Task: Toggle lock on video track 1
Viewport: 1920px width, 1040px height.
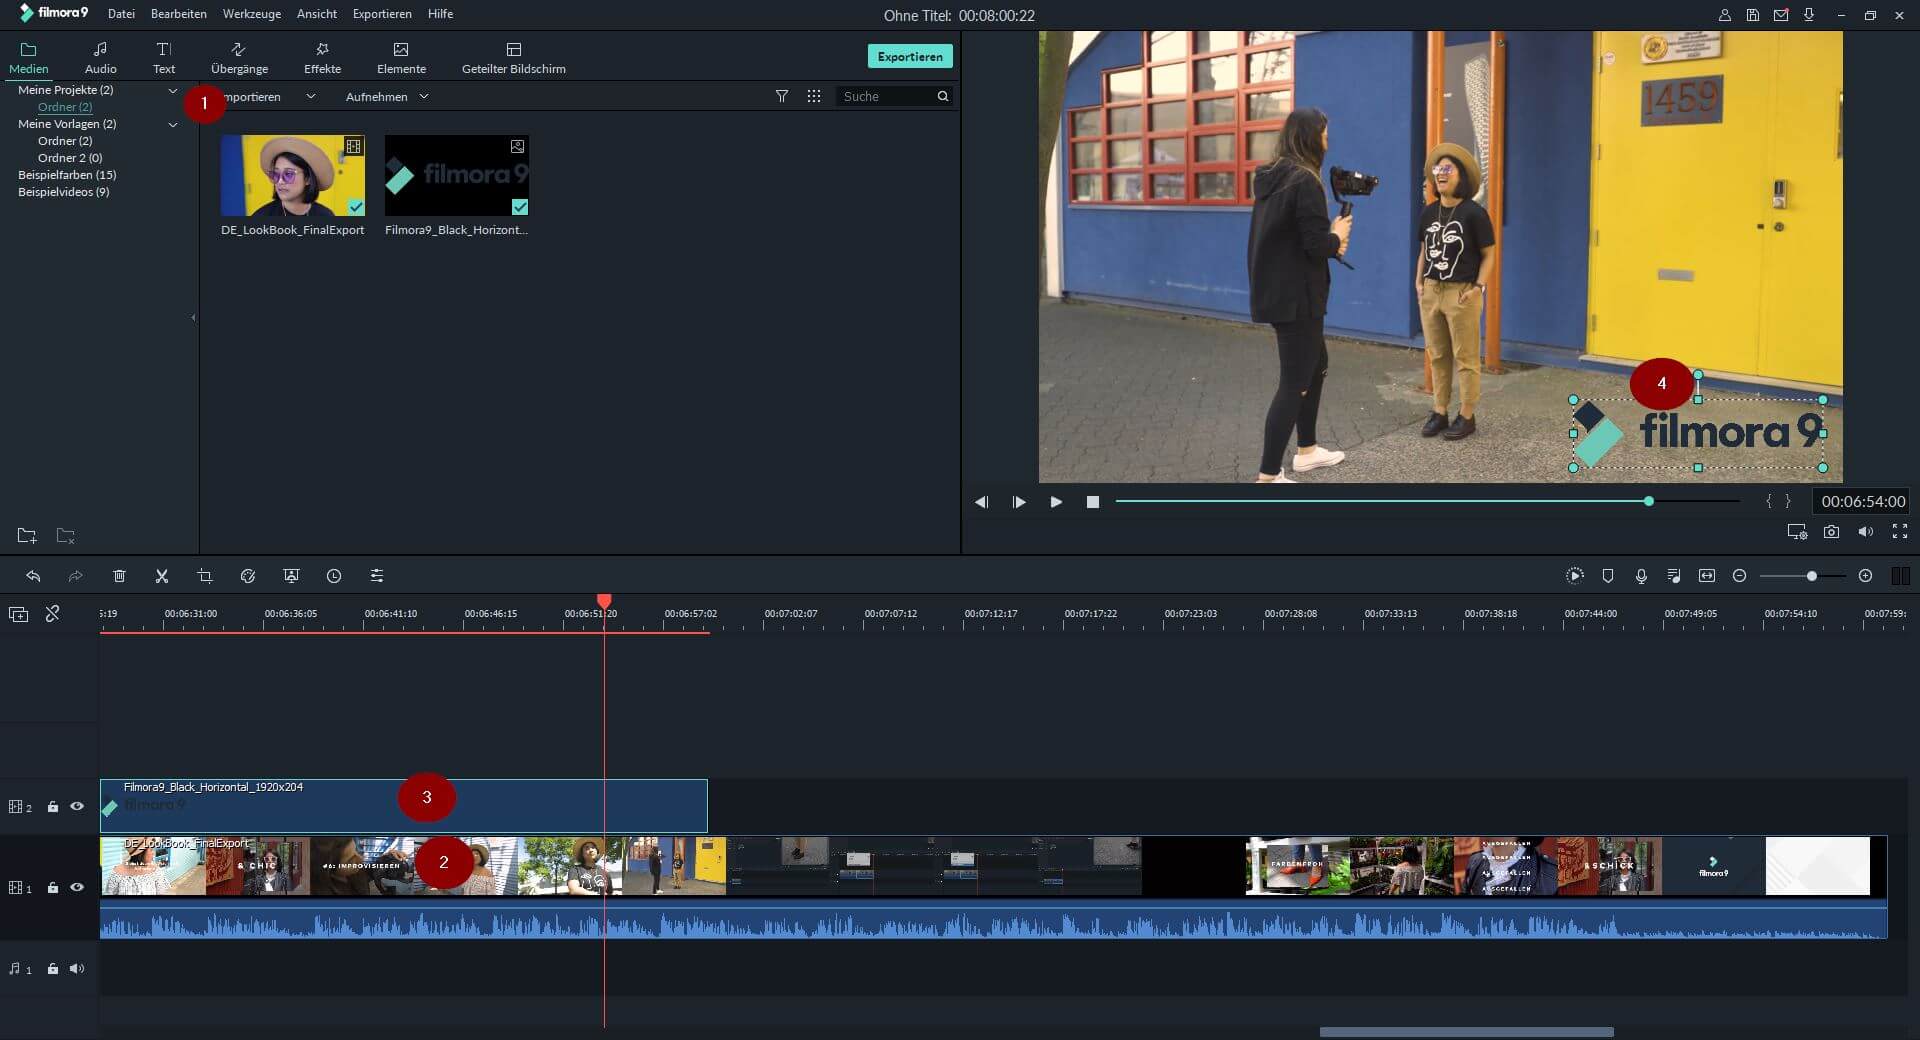Action: [x=53, y=888]
